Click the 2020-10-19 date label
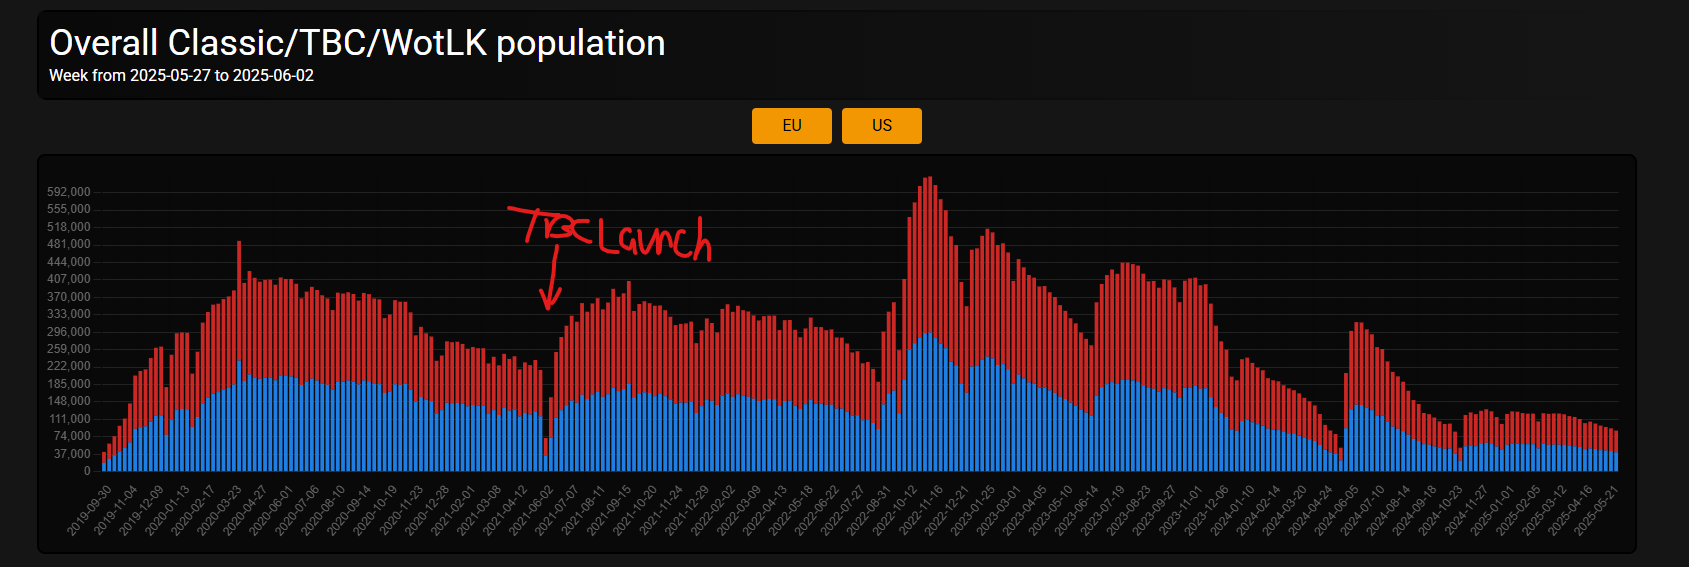Image resolution: width=1689 pixels, height=567 pixels. click(375, 511)
